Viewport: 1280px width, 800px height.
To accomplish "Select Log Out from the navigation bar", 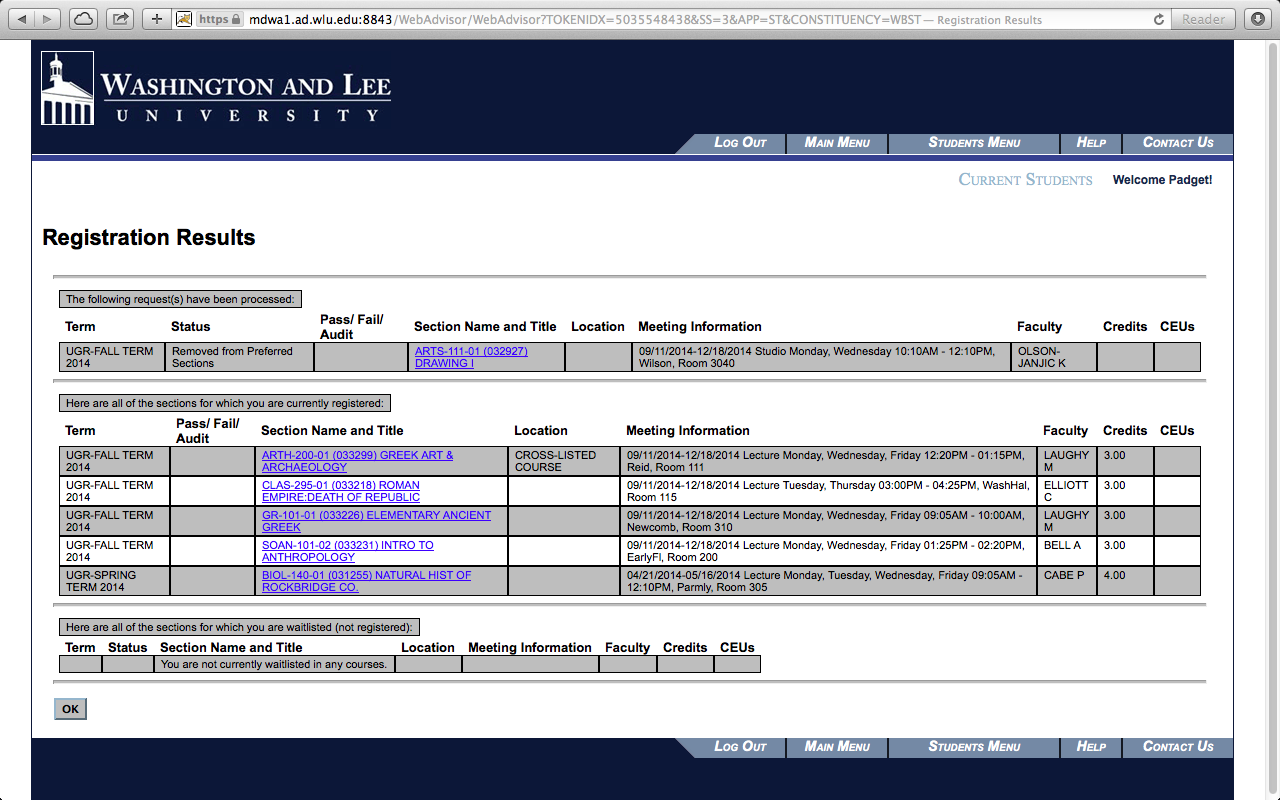I will pyautogui.click(x=740, y=142).
